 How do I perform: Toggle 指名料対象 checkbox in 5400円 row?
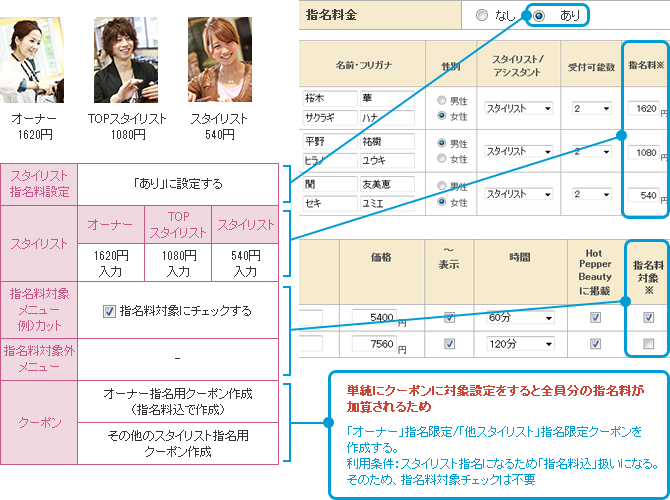[649, 318]
